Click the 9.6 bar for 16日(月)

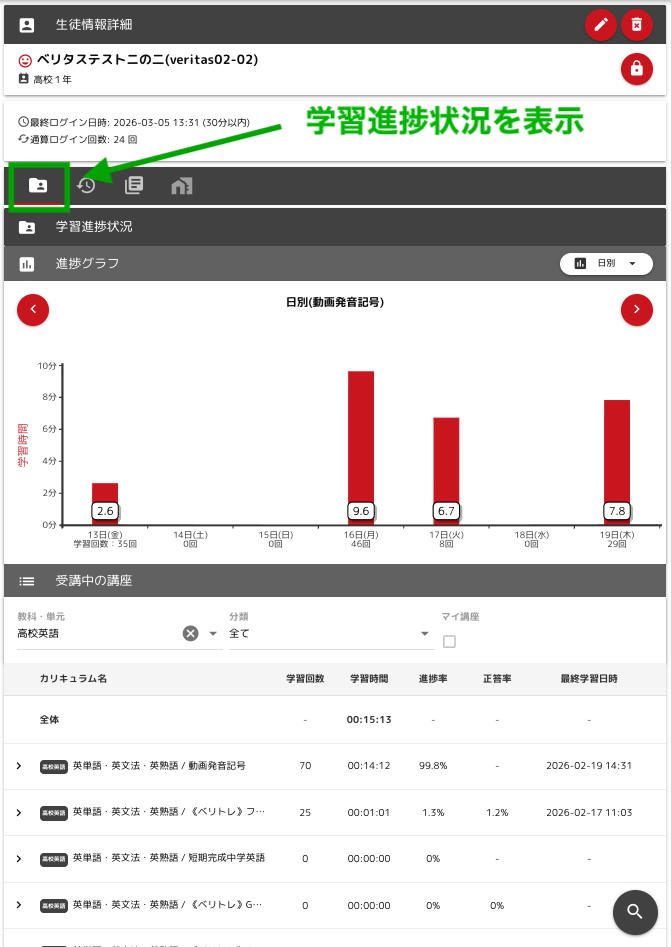[x=361, y=448]
